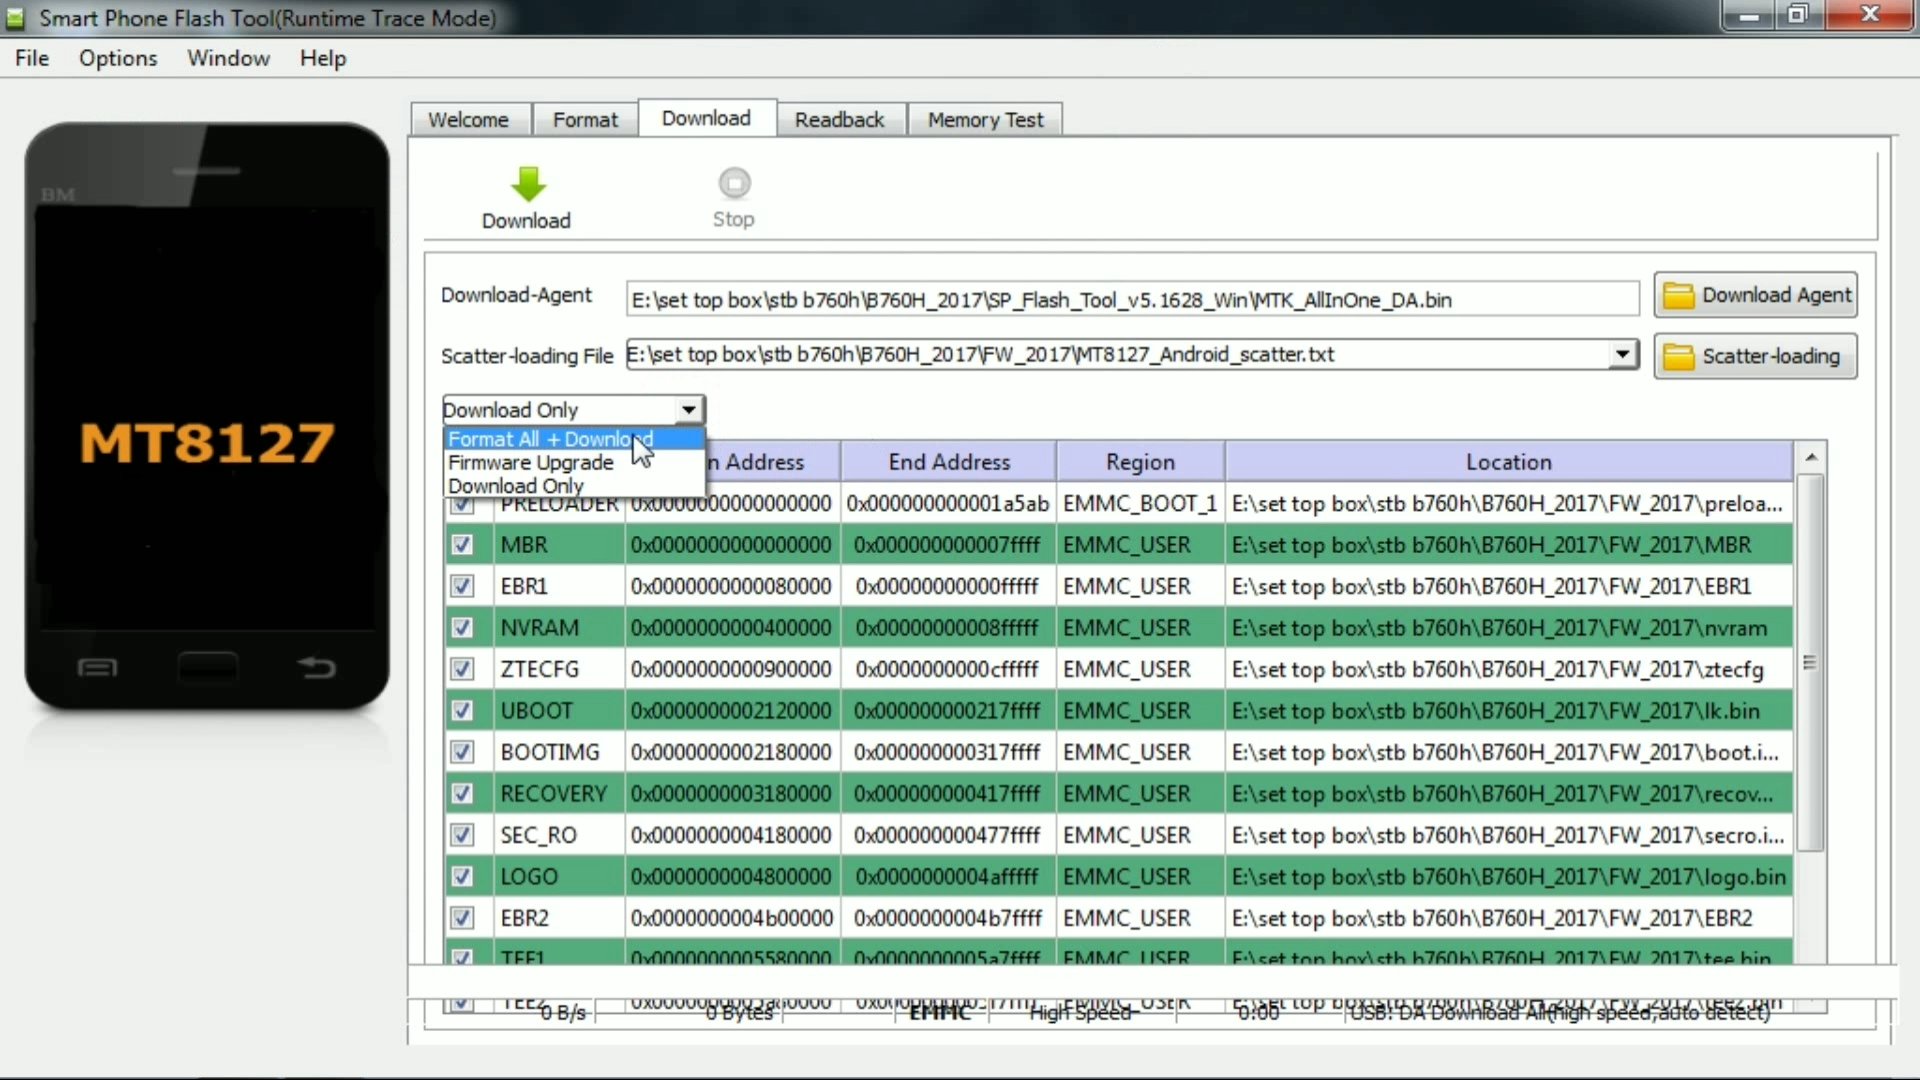Click the phone's menu key icon
The image size is (1920, 1080).
tap(97, 667)
